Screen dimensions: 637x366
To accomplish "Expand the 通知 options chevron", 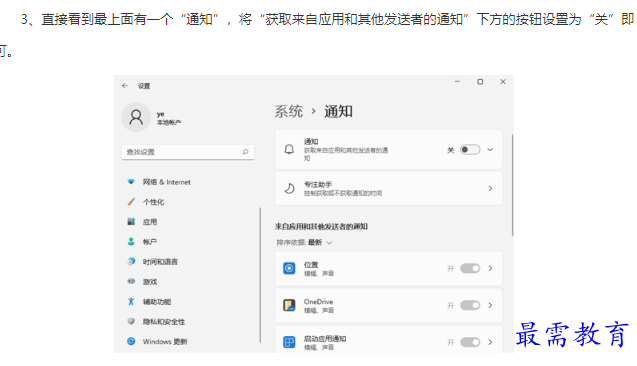I will pos(490,149).
